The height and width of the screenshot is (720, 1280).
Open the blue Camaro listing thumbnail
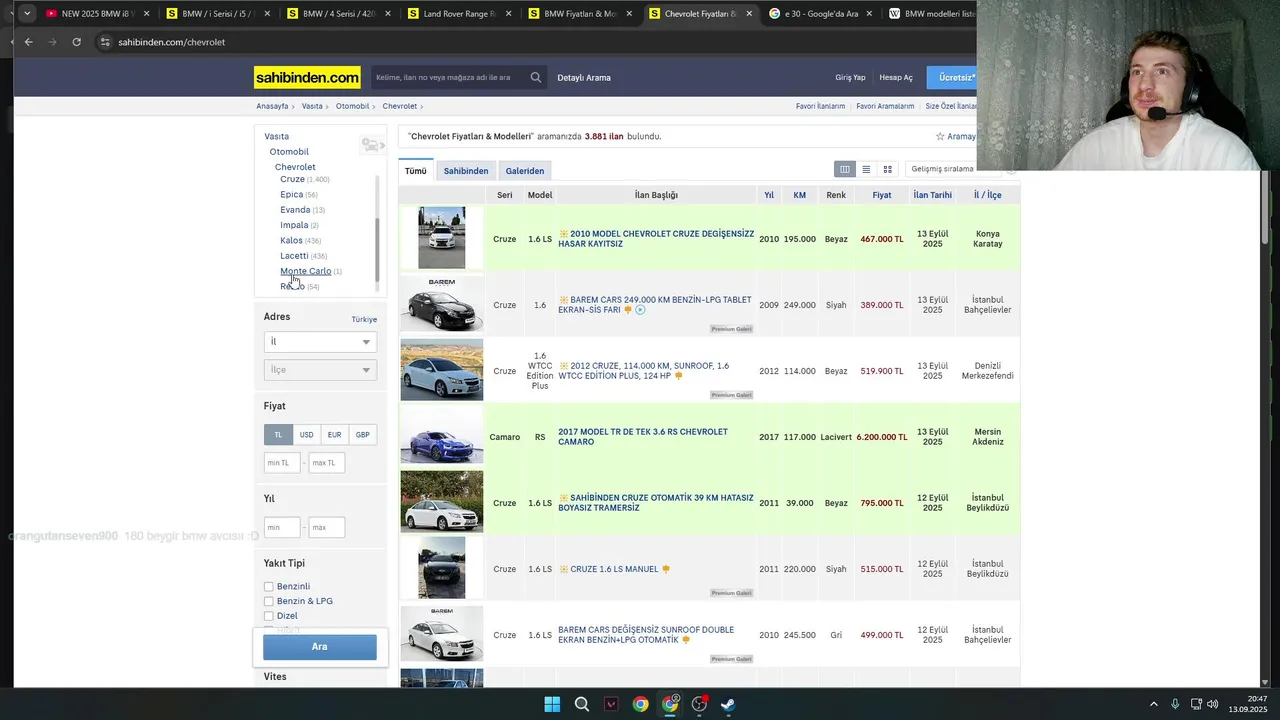click(442, 437)
